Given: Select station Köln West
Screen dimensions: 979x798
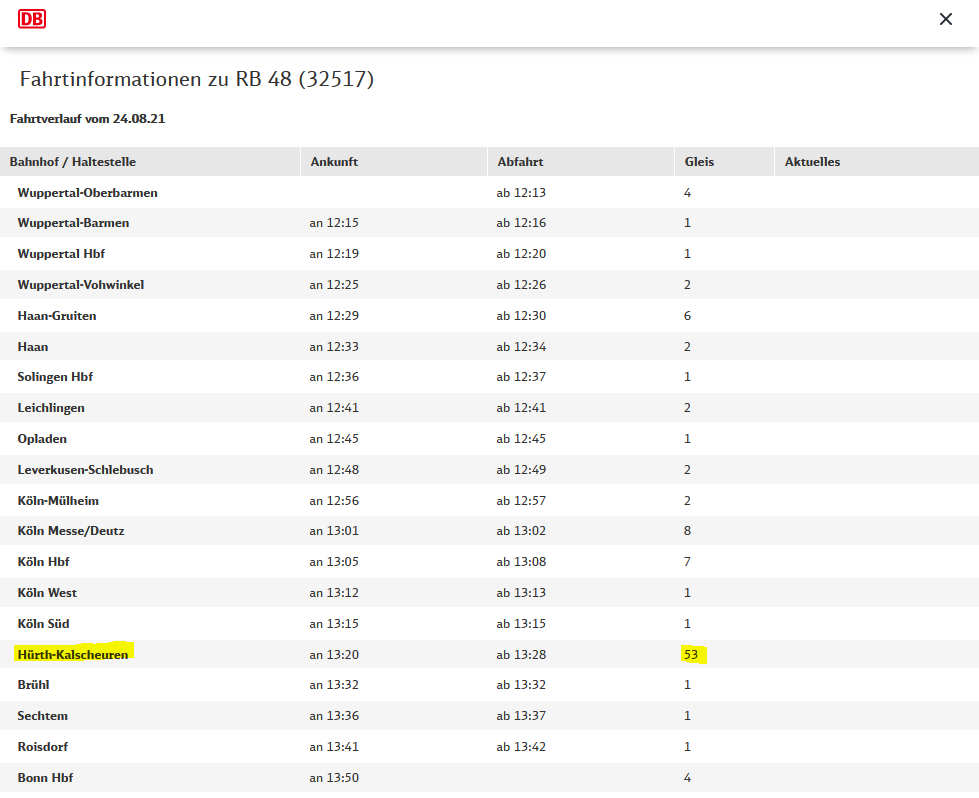Looking at the screenshot, I should click(47, 593).
